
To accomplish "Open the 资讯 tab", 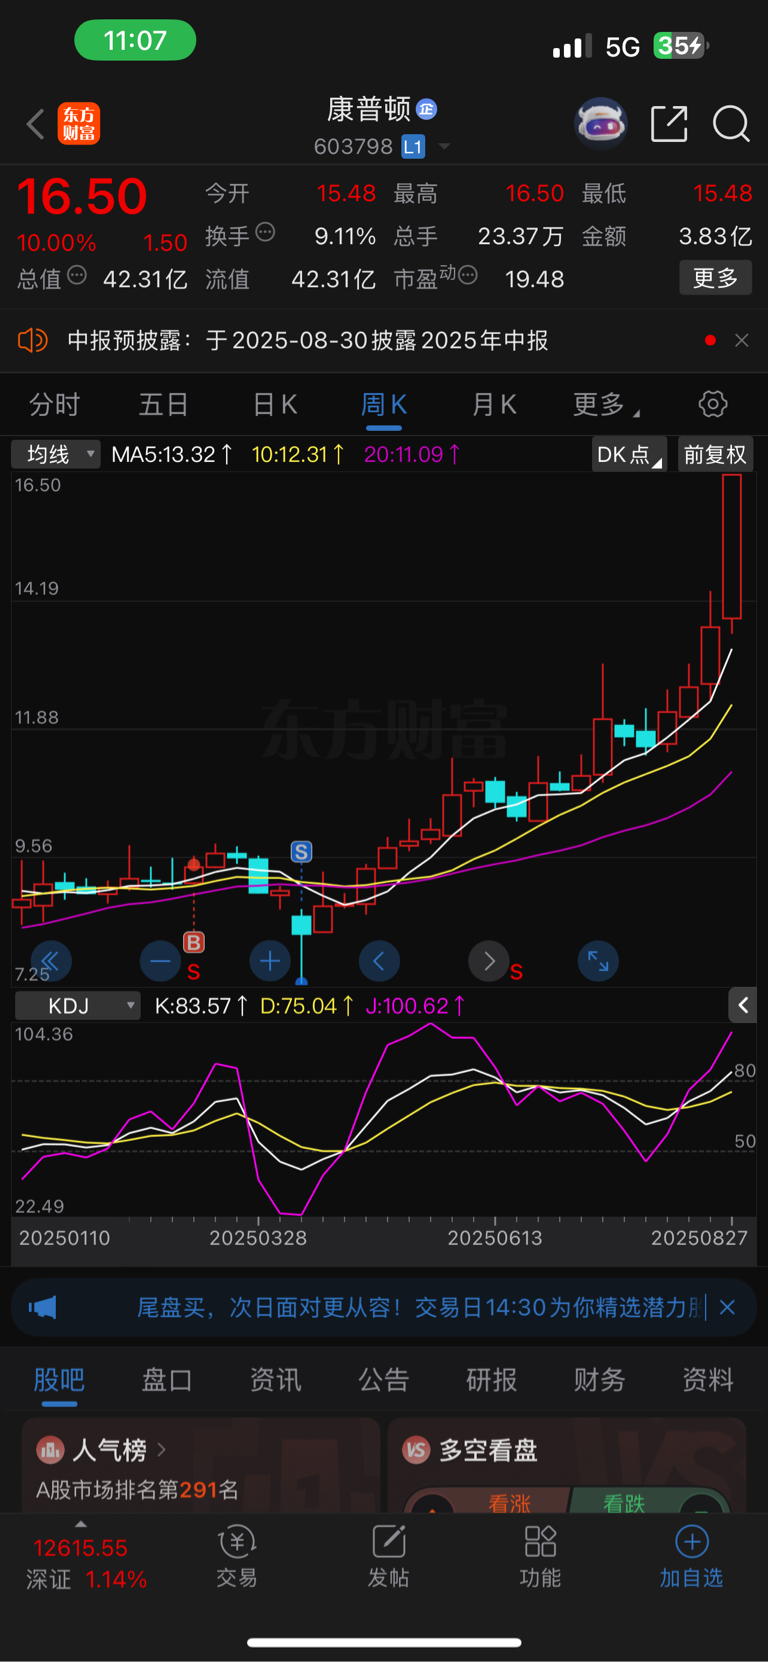I will point(275,1380).
